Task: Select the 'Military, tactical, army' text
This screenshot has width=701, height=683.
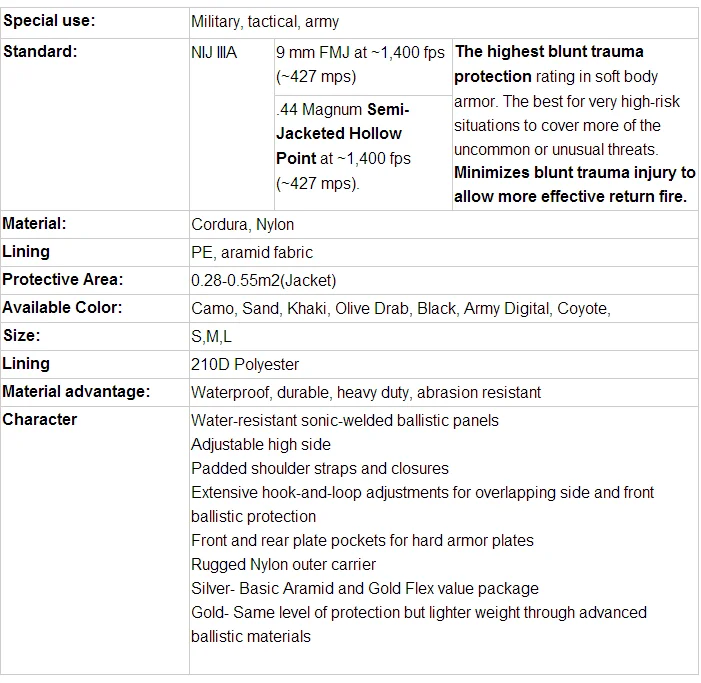Action: click(265, 21)
